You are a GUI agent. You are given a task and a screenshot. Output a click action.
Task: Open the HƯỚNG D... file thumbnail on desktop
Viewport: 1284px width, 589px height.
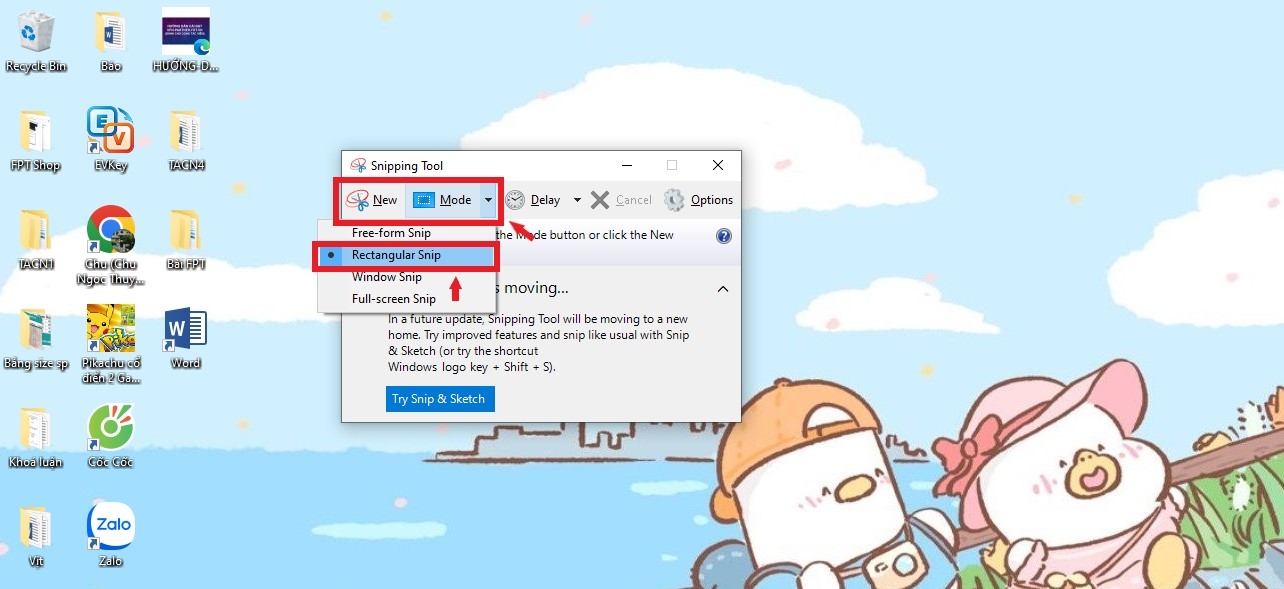(185, 41)
